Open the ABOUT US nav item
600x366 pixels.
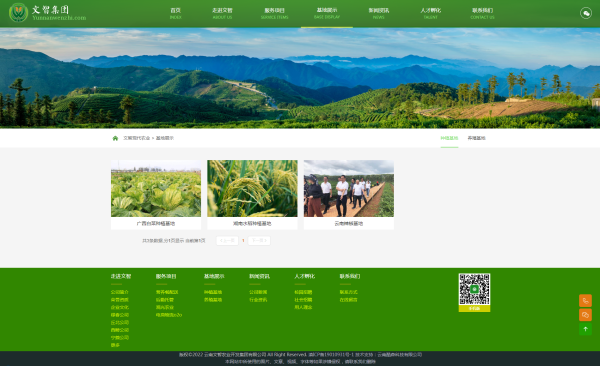(x=222, y=13)
